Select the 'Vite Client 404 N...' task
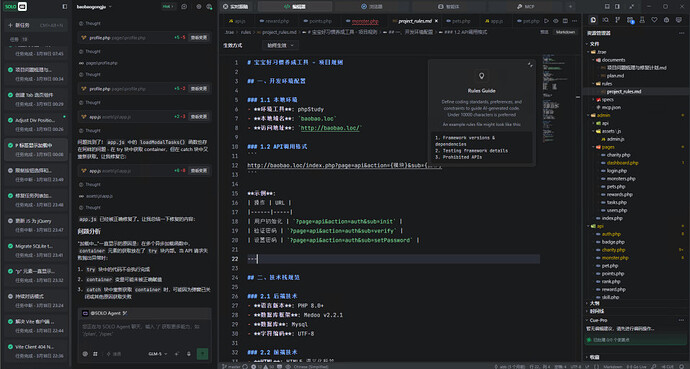The image size is (690, 369). coord(37,351)
